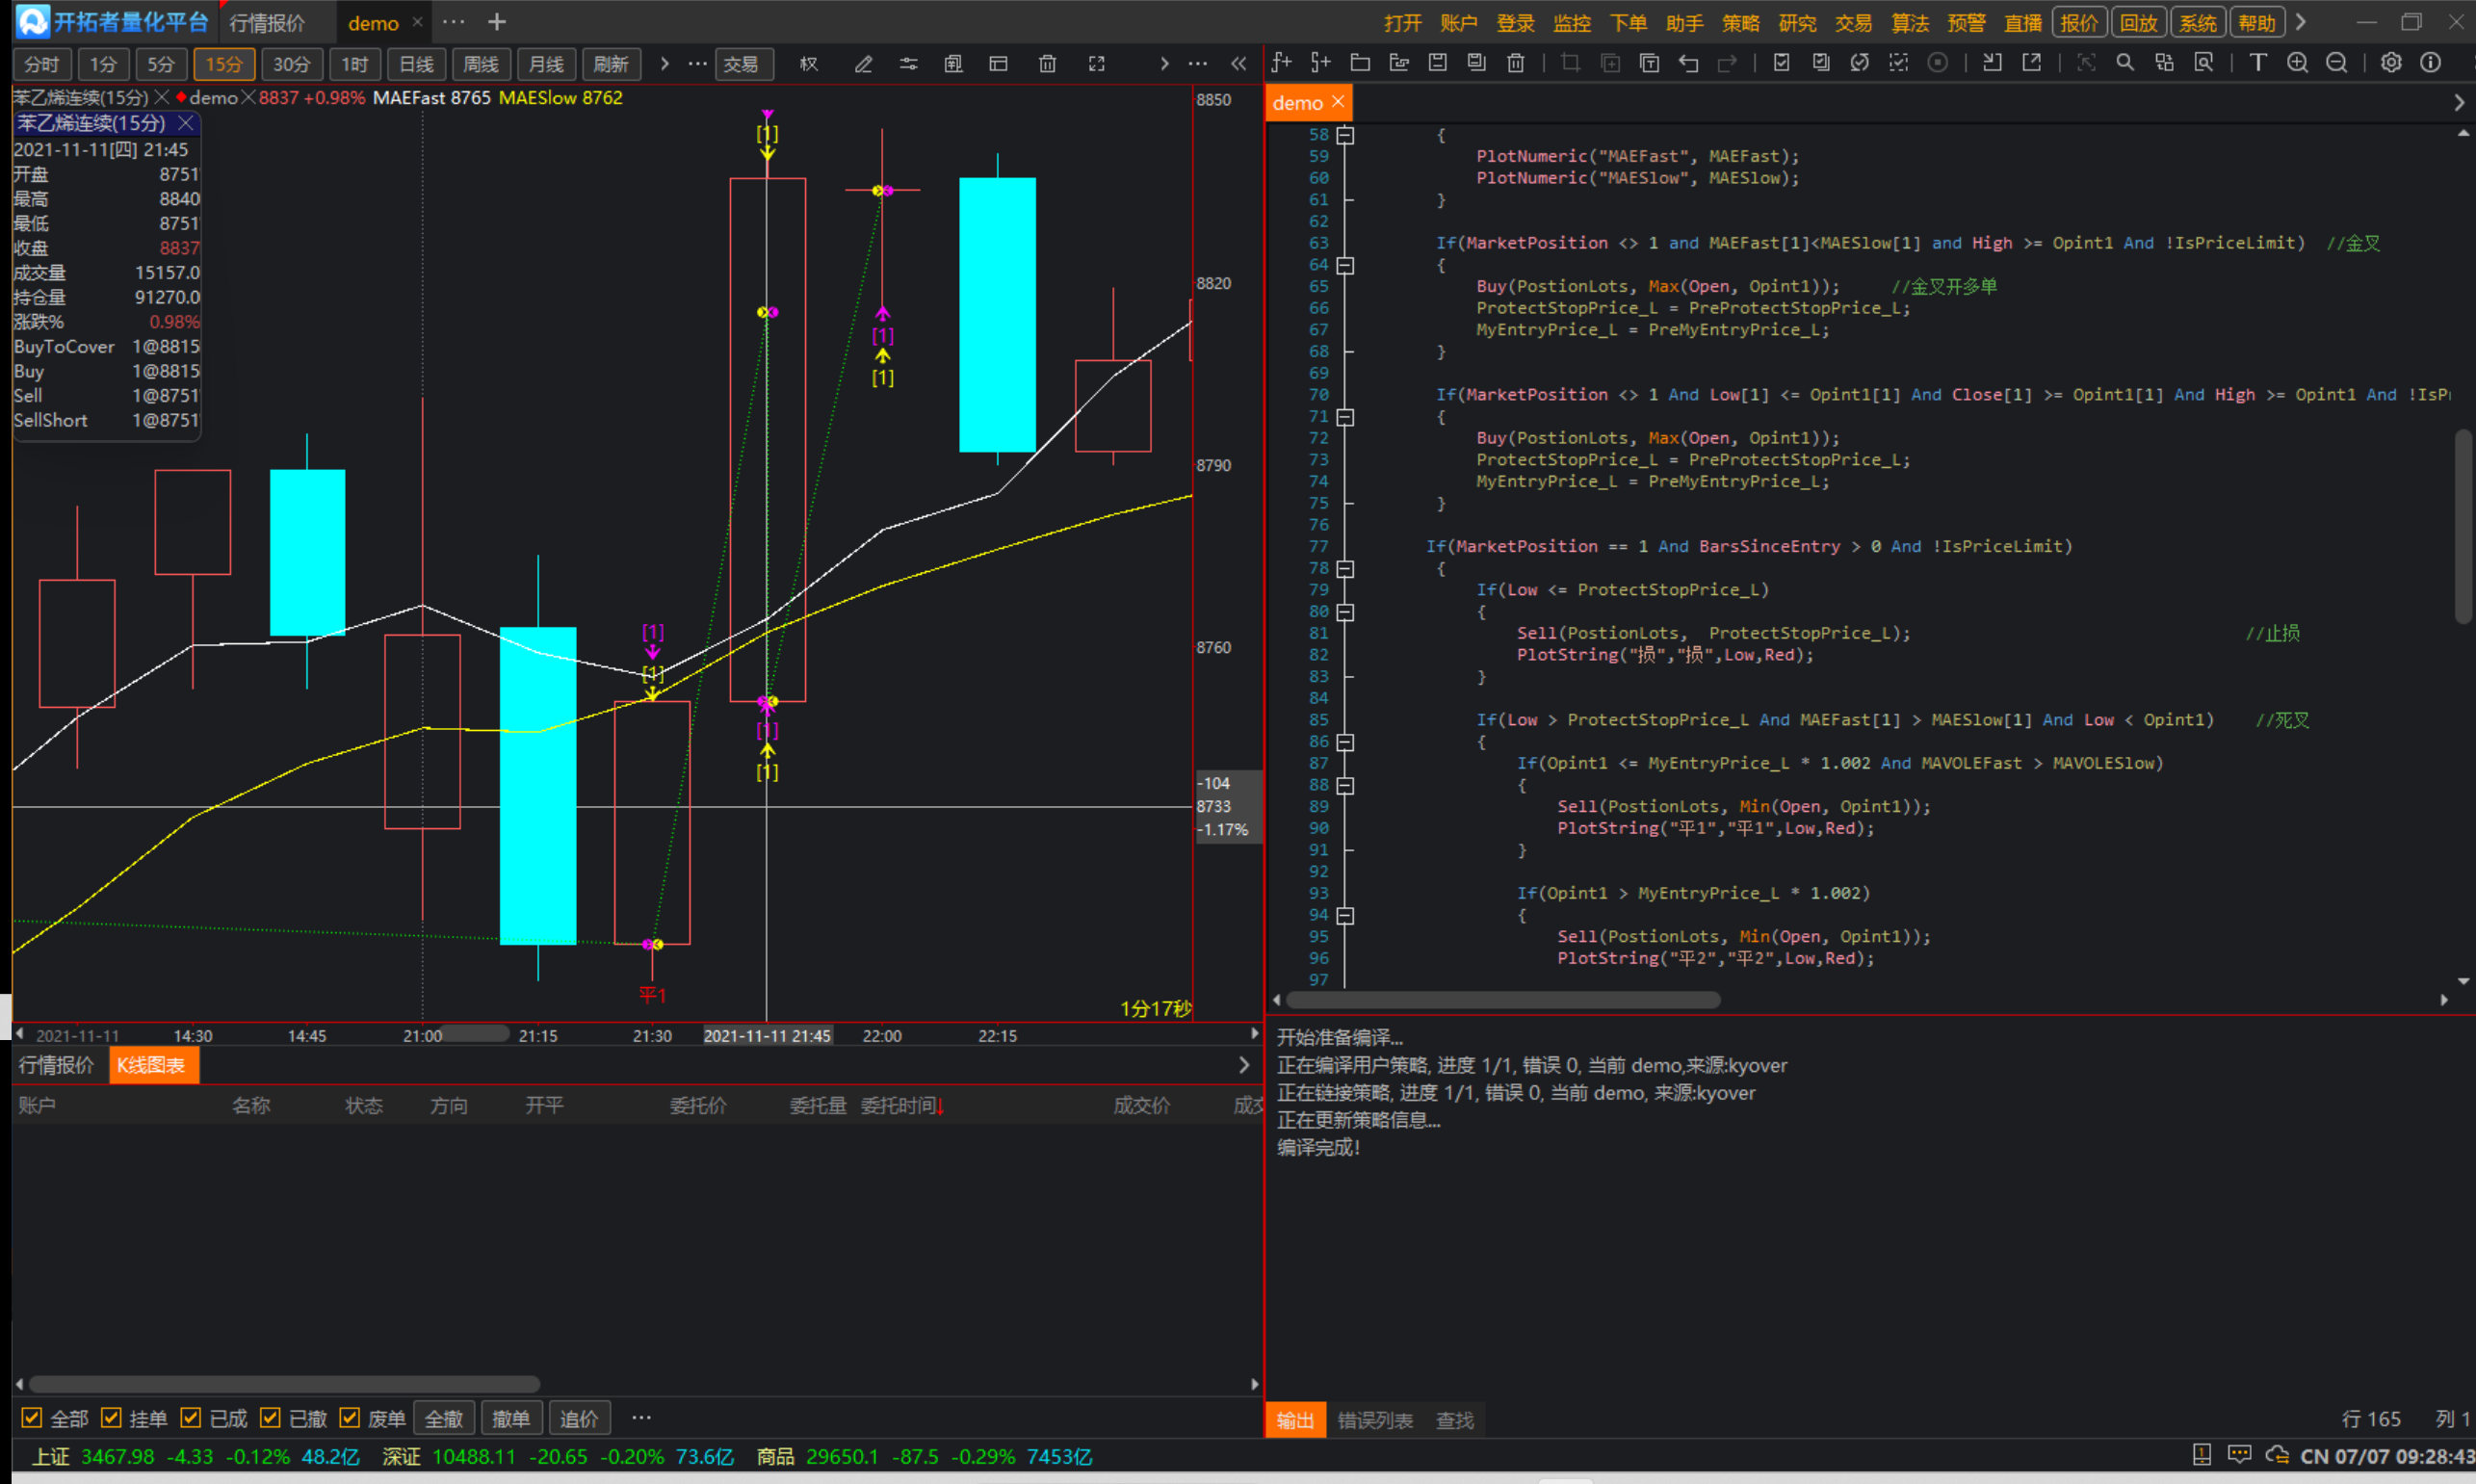Viewport: 2476px width, 1484px height.
Task: Click the open folder icon in editor toolbar
Action: (1360, 63)
